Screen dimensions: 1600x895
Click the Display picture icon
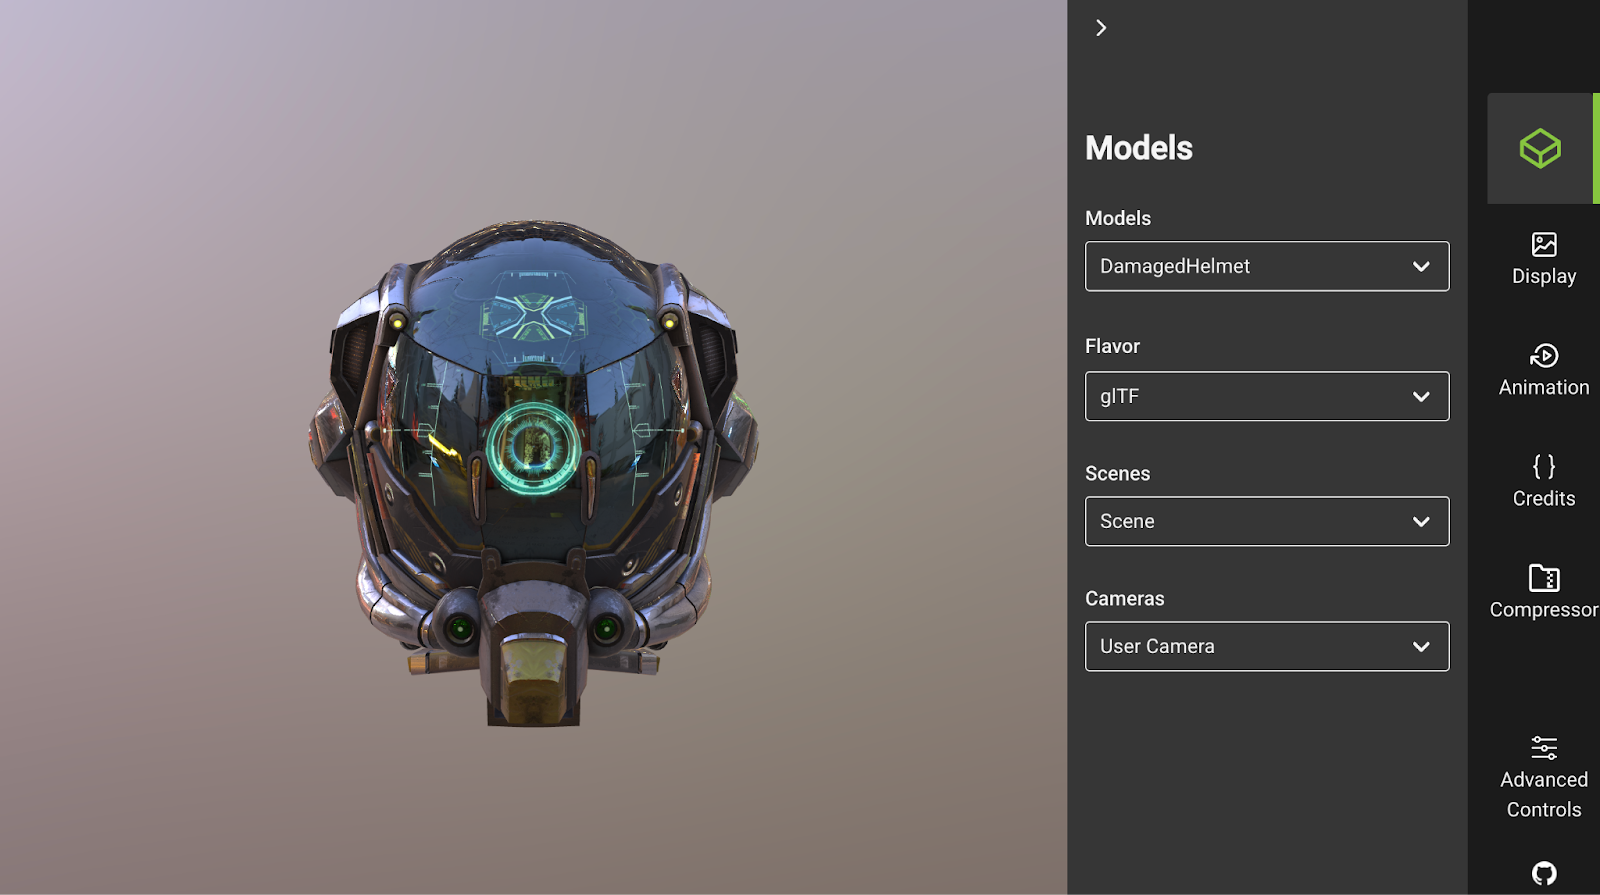(x=1544, y=244)
